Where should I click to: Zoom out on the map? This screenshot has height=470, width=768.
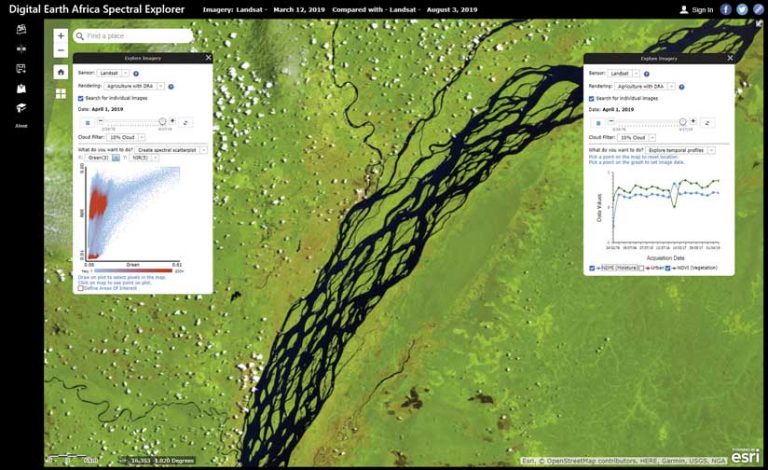(61, 50)
